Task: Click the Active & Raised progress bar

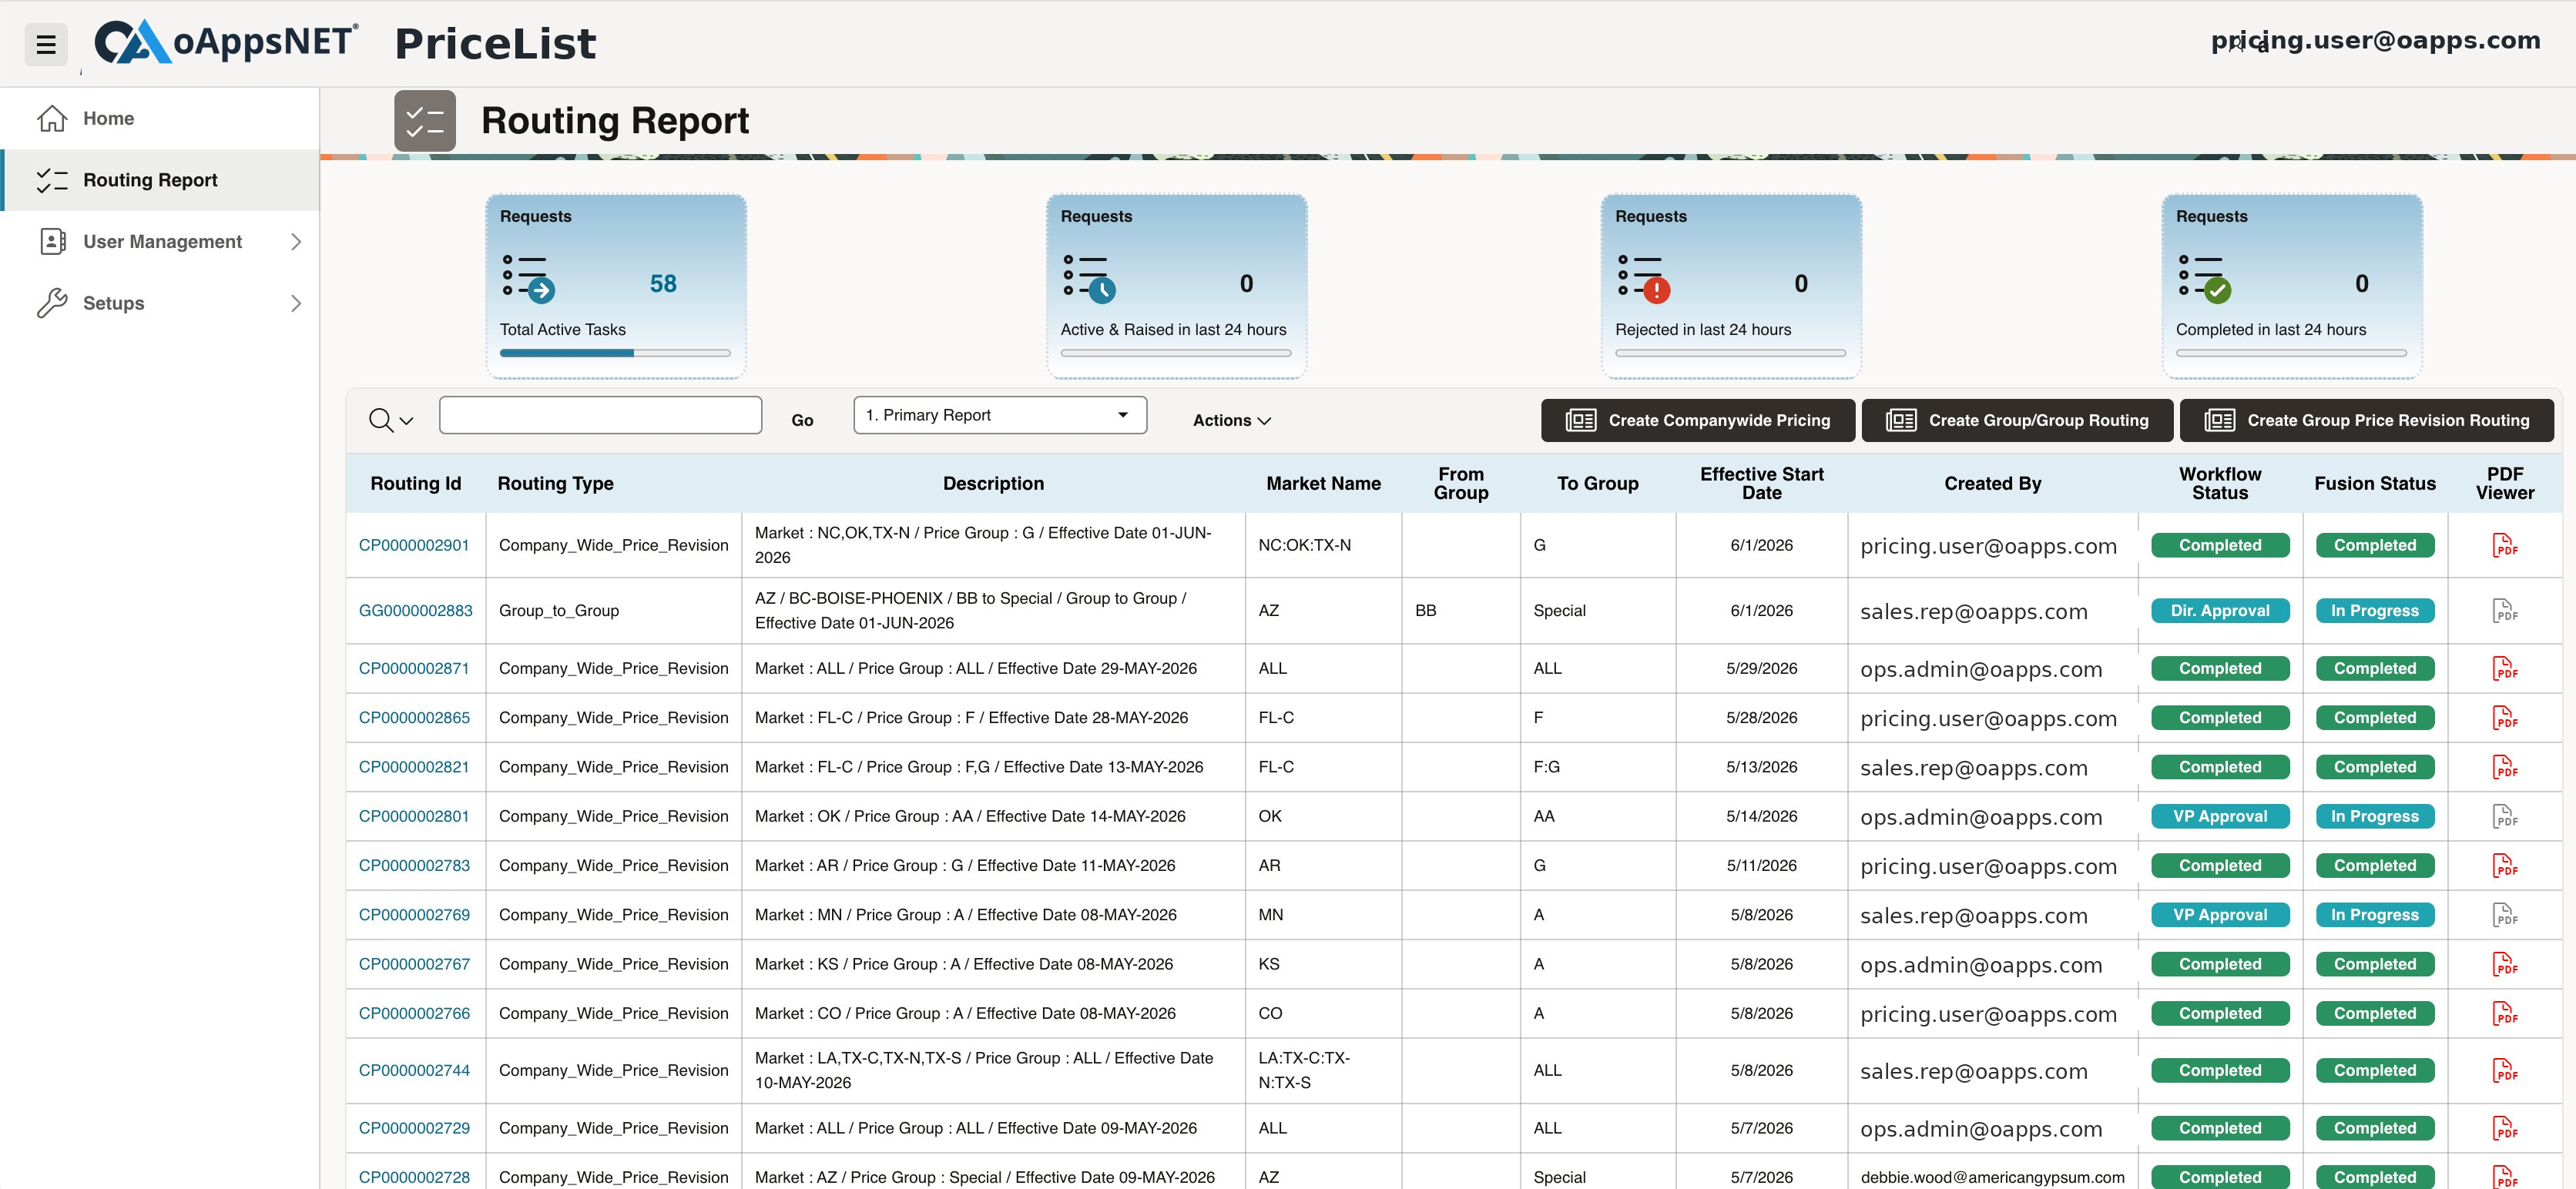Action: pos(1176,353)
